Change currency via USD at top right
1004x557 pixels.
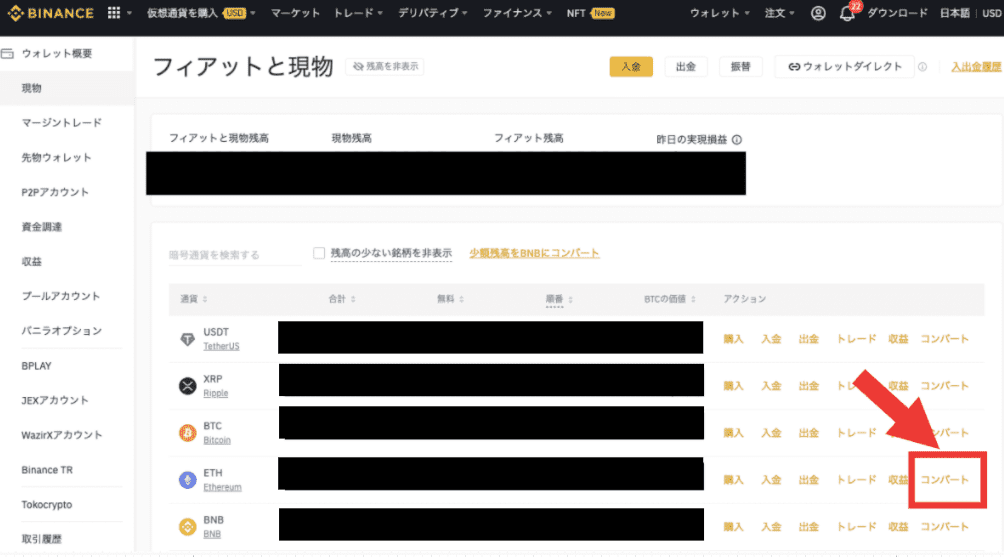(x=992, y=13)
